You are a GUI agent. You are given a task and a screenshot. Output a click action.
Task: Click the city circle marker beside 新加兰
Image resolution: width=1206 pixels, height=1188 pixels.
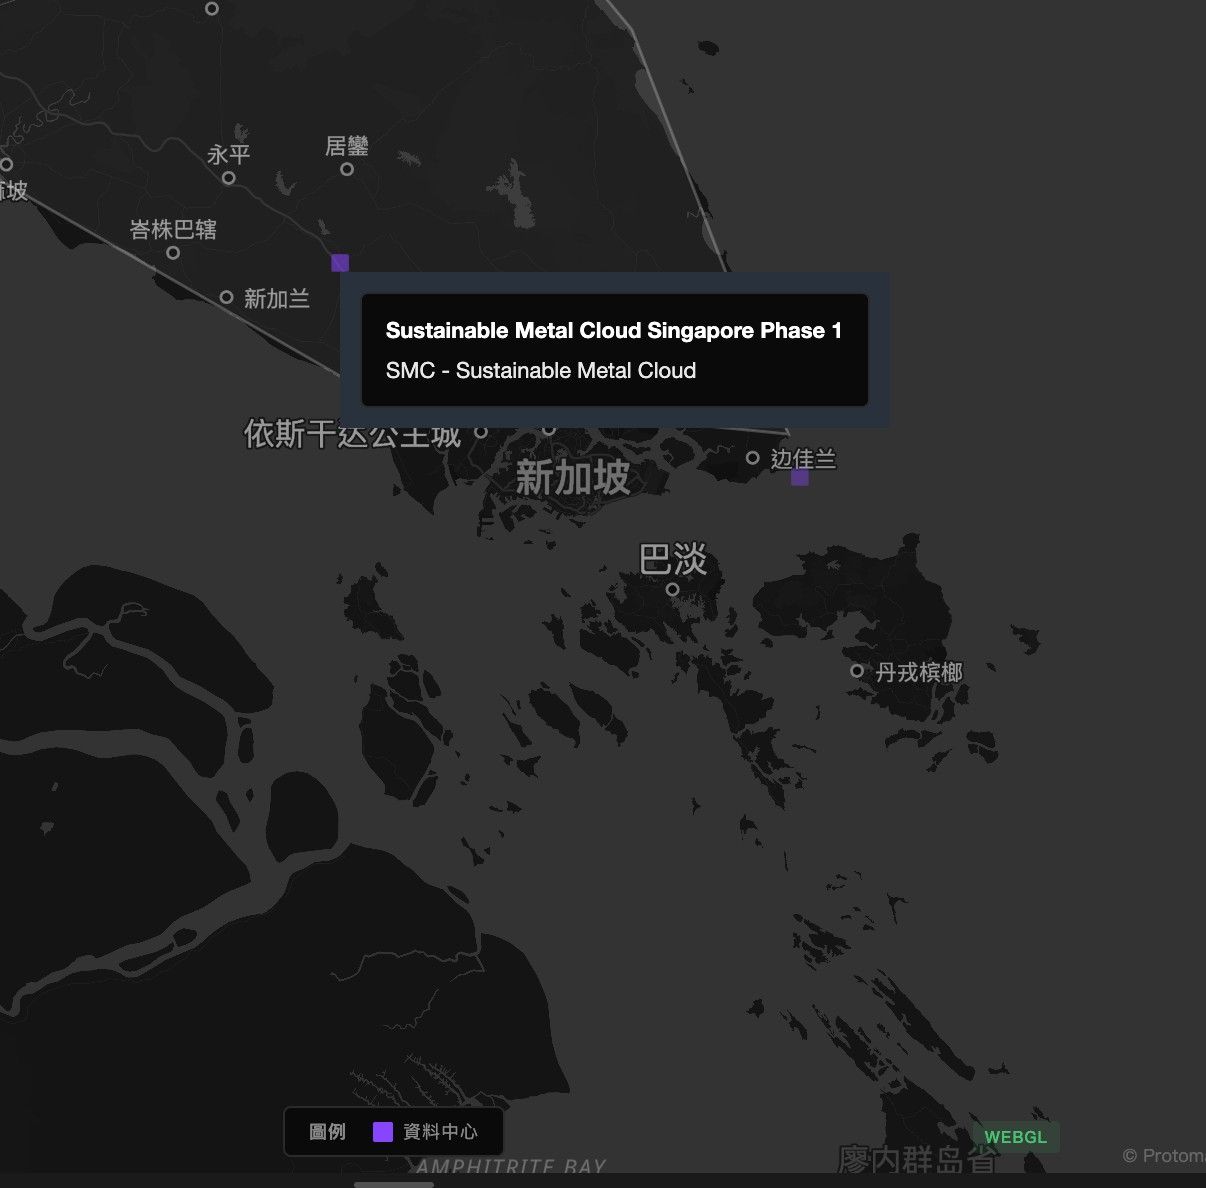point(226,297)
